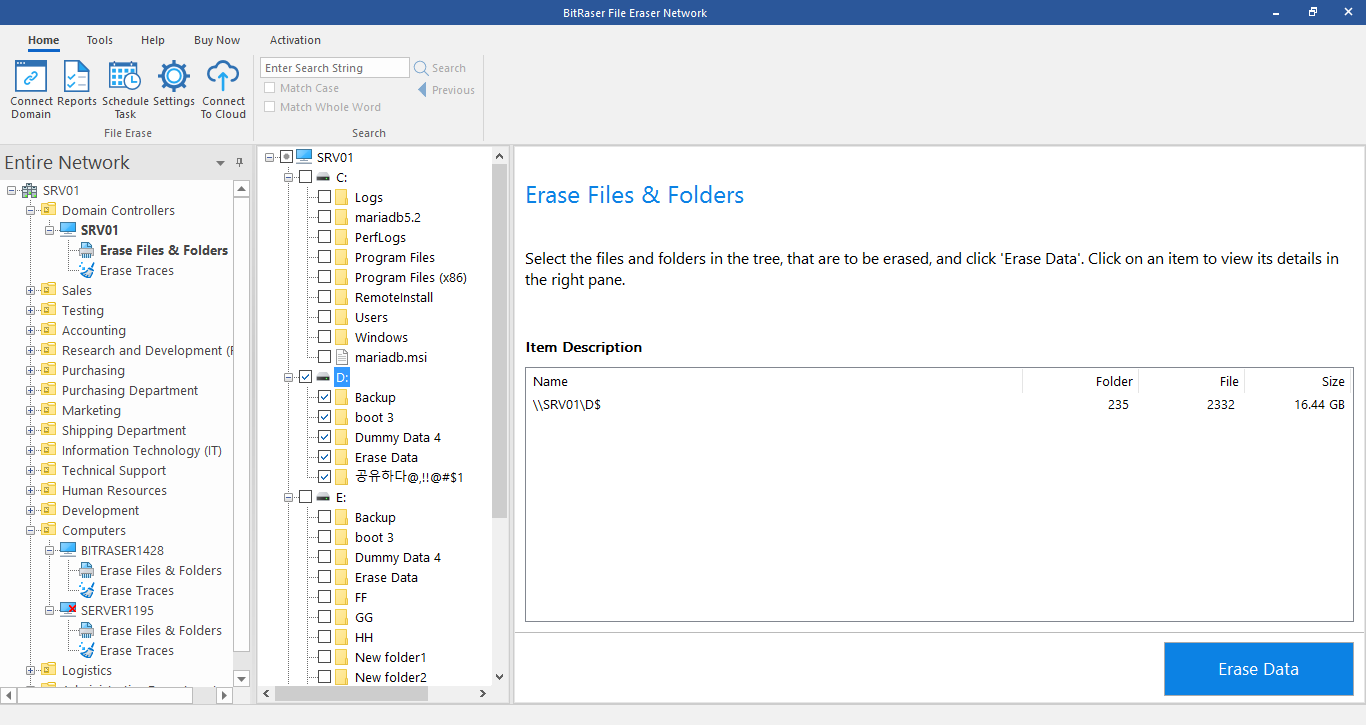Image resolution: width=1366 pixels, height=725 pixels.
Task: Click the Erase Data button
Action: tap(1258, 669)
